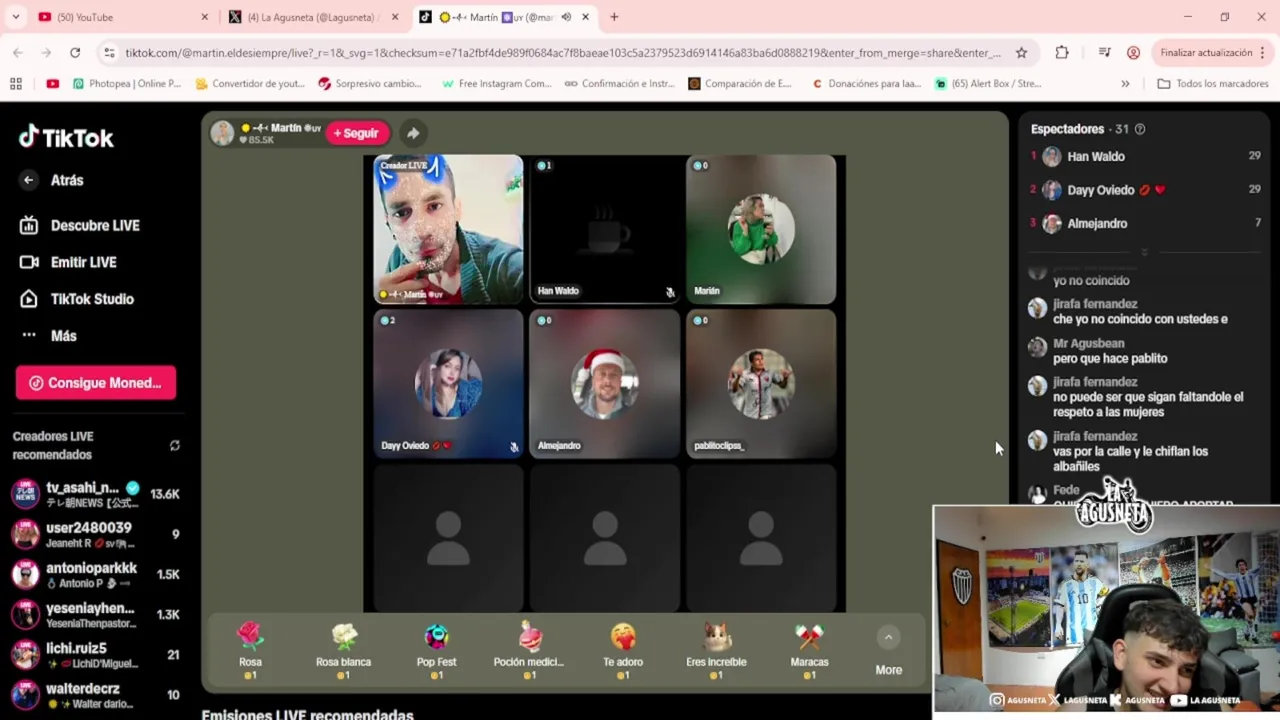Open Convertidor de yout... bookmark
Screen dimensions: 1280x720
tap(250, 84)
